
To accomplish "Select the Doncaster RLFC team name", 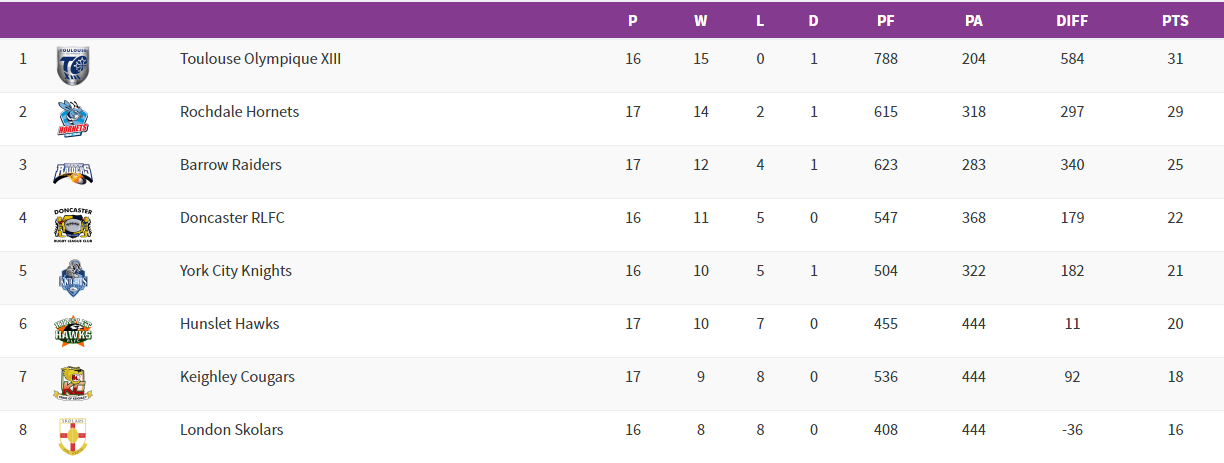I will (232, 218).
